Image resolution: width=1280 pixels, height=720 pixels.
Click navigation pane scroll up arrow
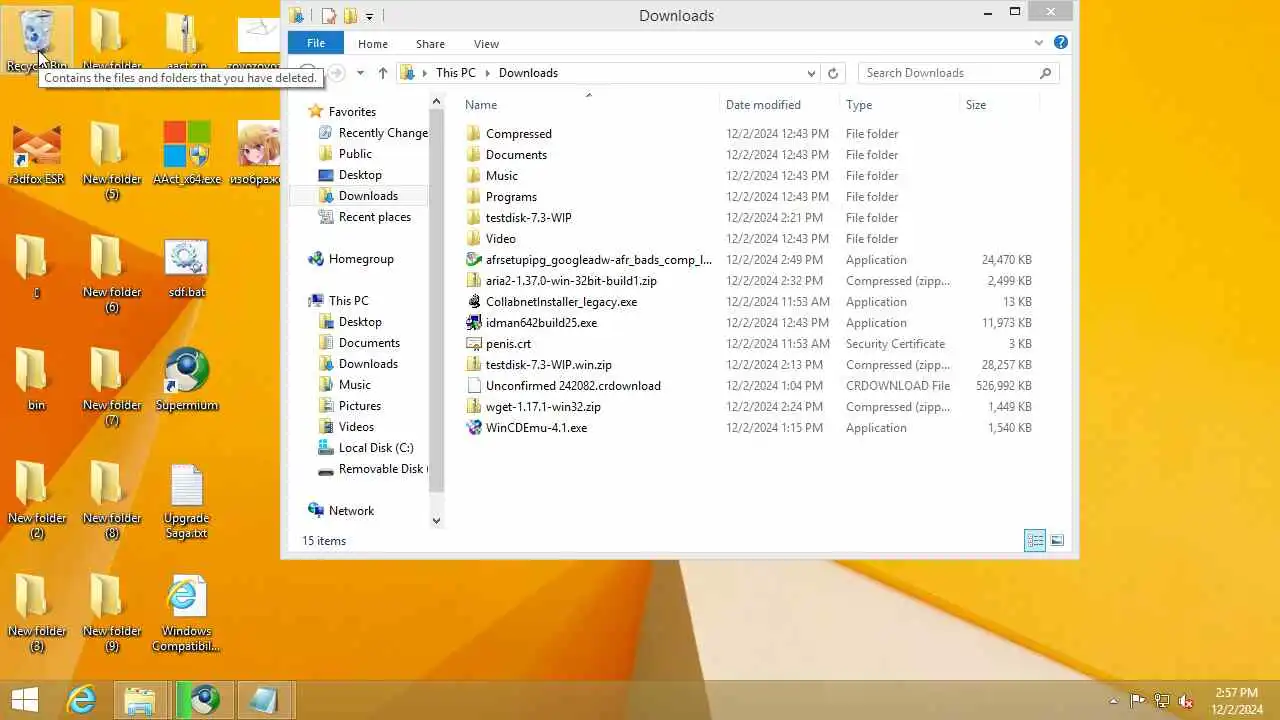pos(436,101)
